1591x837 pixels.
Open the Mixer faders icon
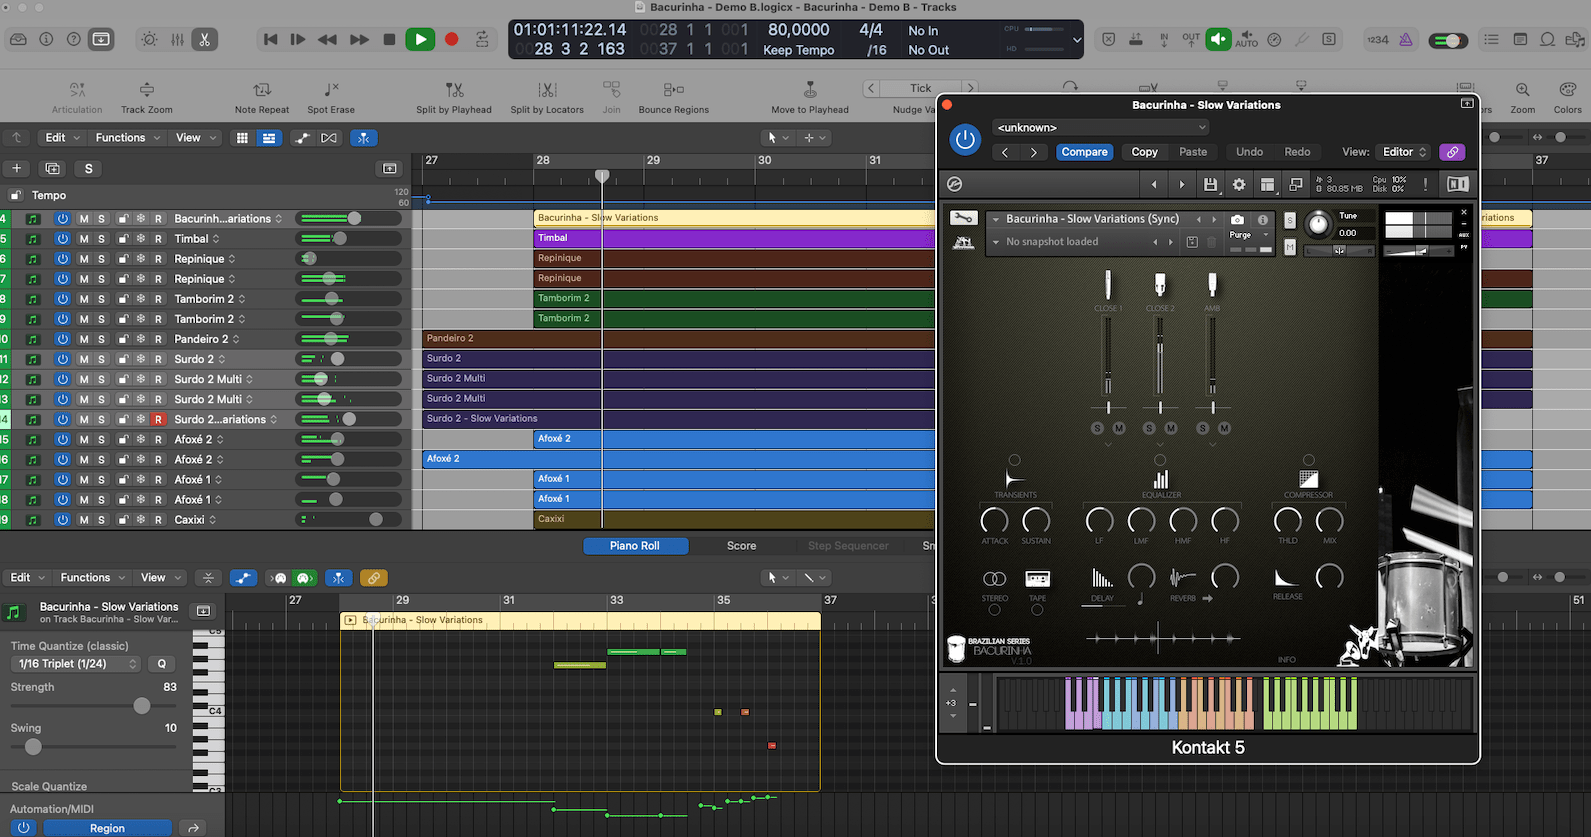(x=177, y=39)
